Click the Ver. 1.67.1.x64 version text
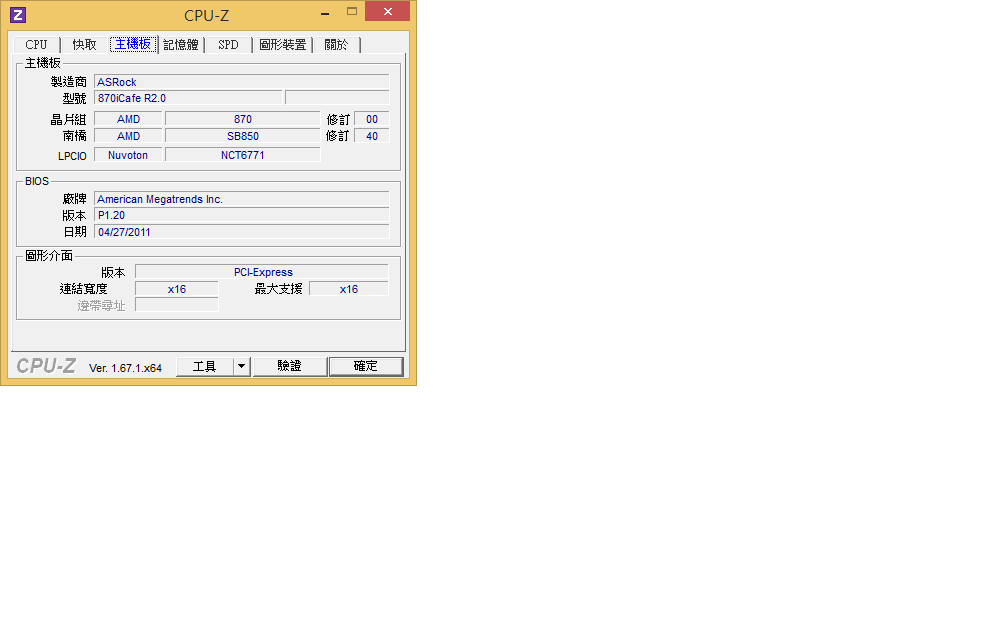 pyautogui.click(x=125, y=368)
